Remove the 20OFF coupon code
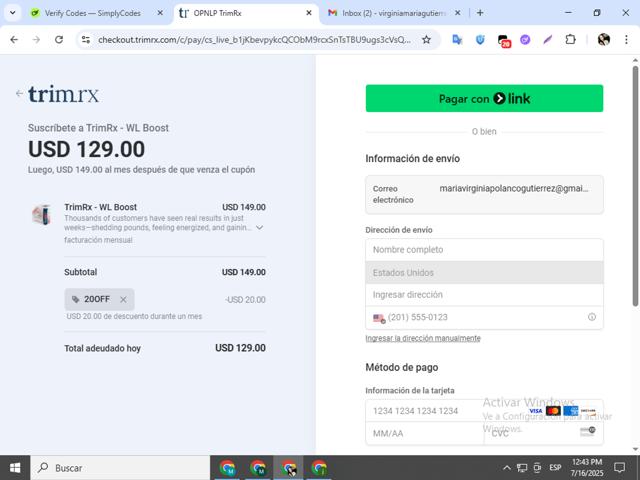This screenshot has height=480, width=640. [x=123, y=300]
